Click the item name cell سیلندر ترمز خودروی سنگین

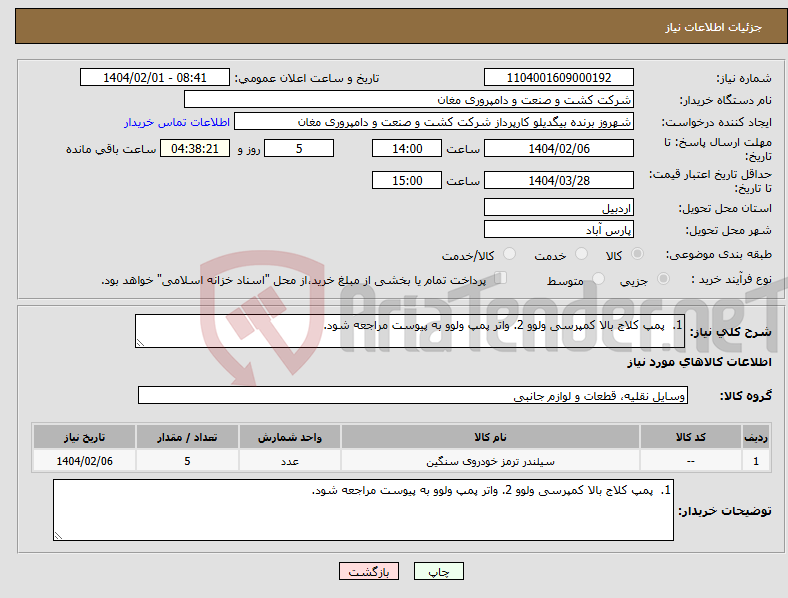[490, 461]
